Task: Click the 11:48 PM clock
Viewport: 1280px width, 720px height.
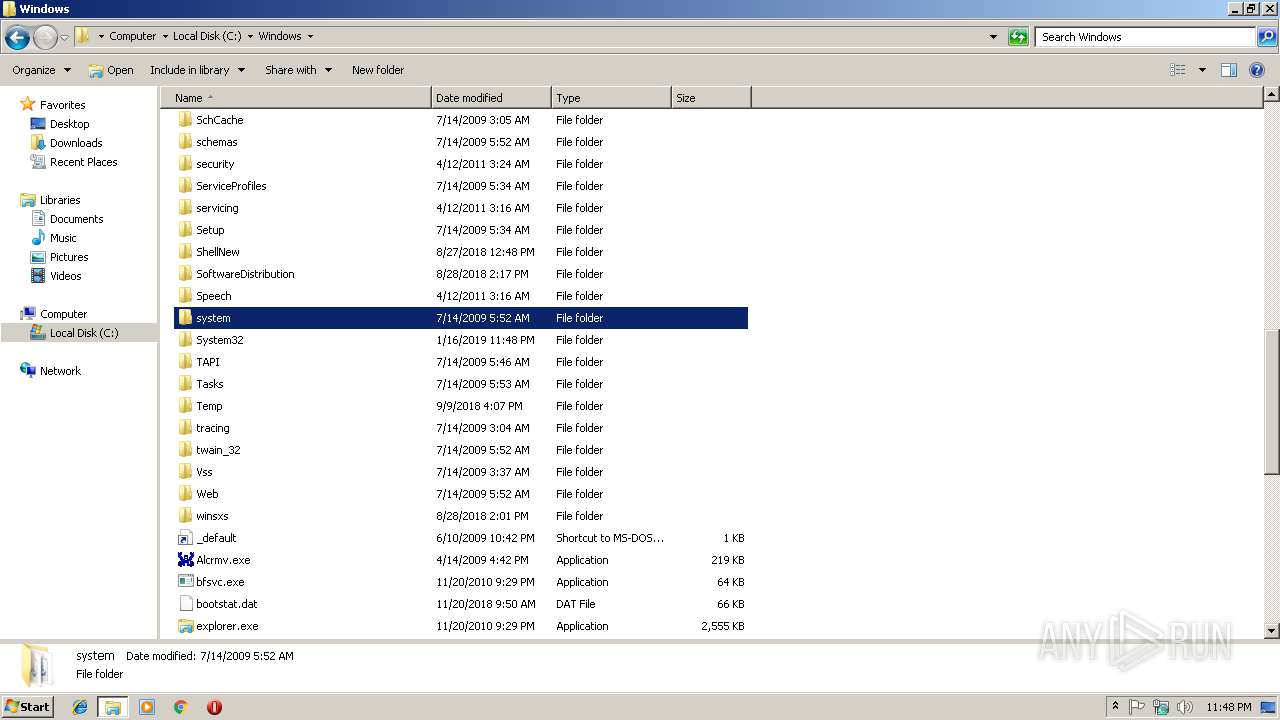Action: click(1228, 707)
